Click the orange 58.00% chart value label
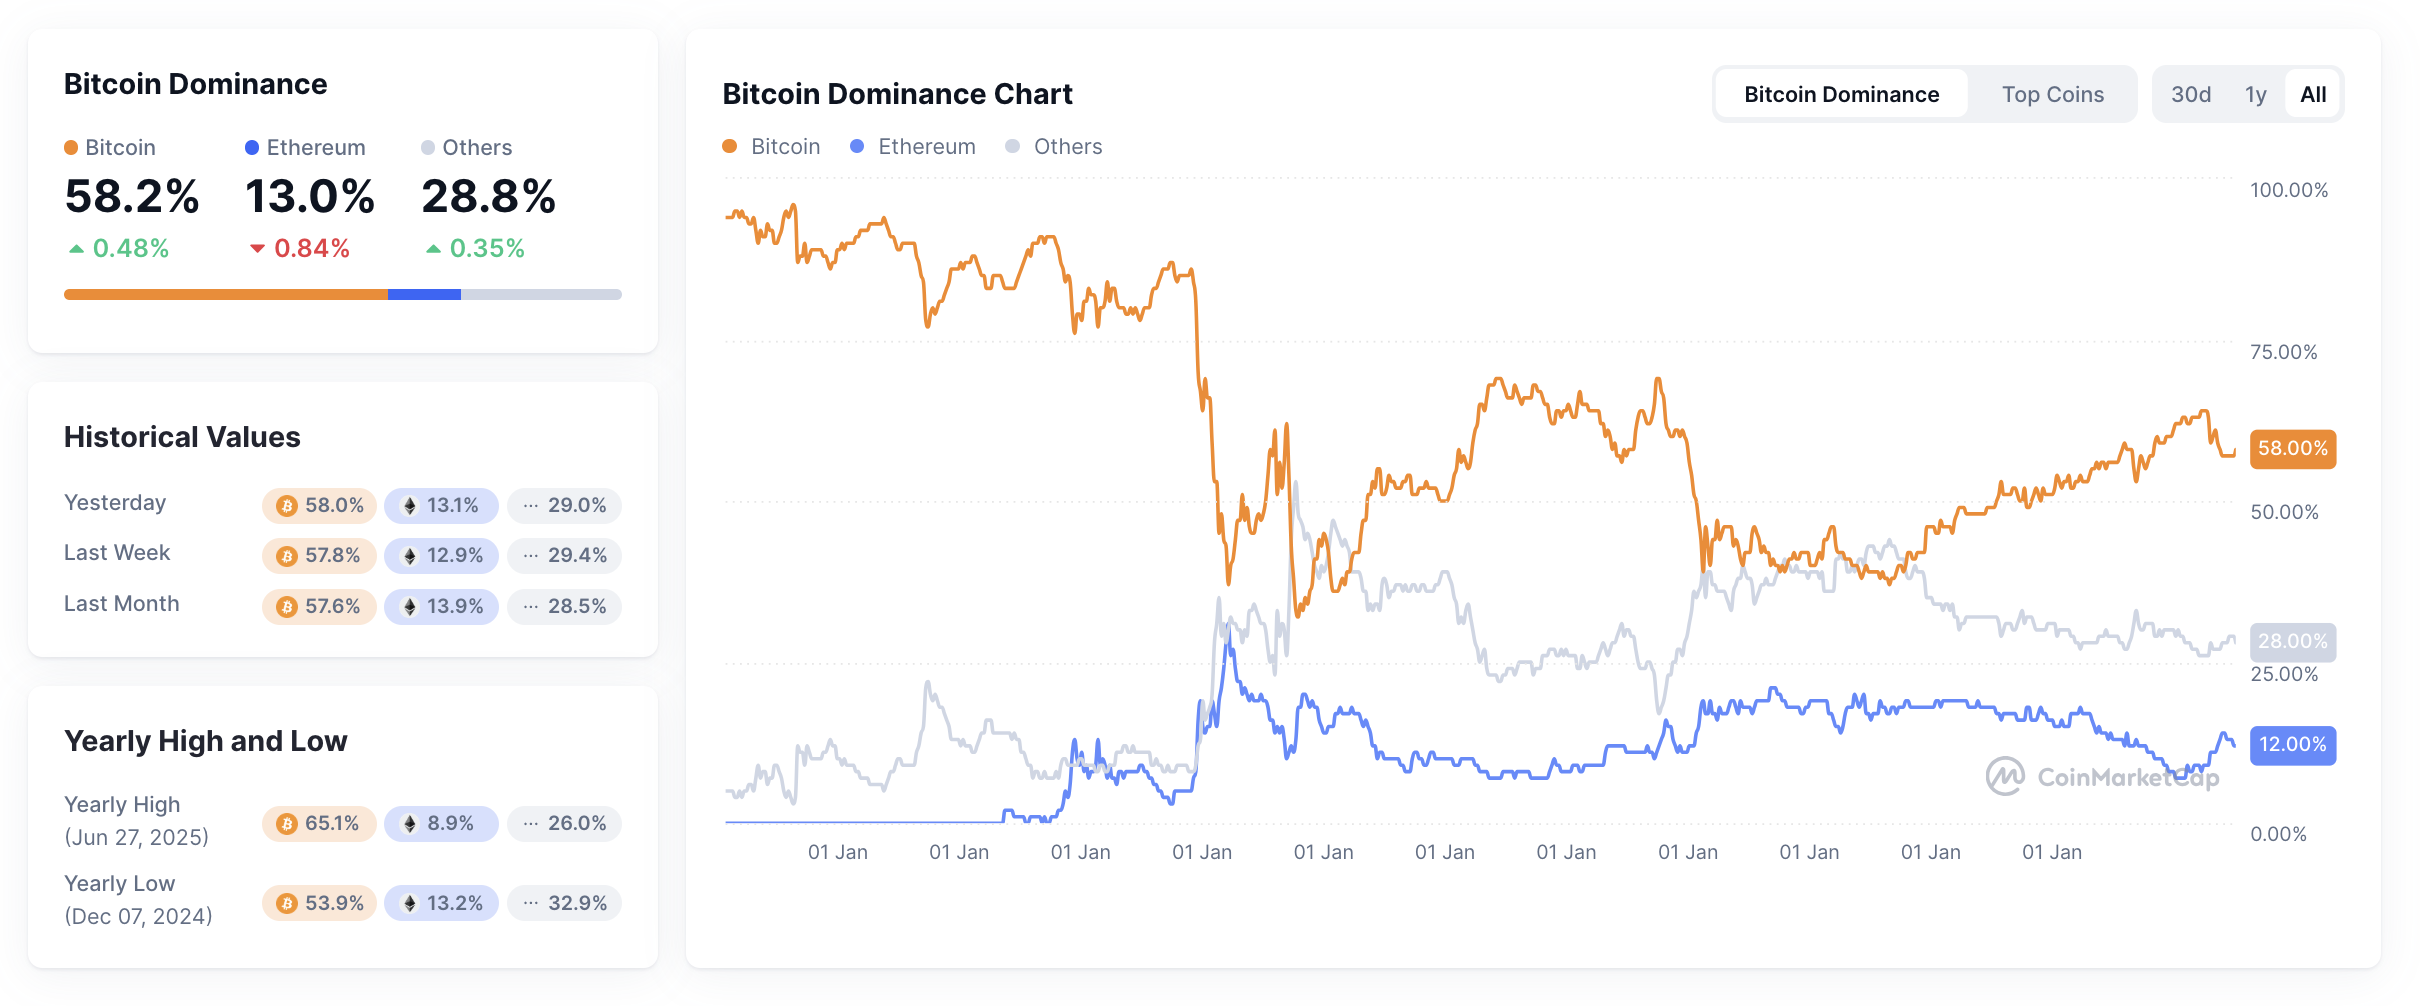Viewport: 2420px width, 1006px height. pos(2292,449)
